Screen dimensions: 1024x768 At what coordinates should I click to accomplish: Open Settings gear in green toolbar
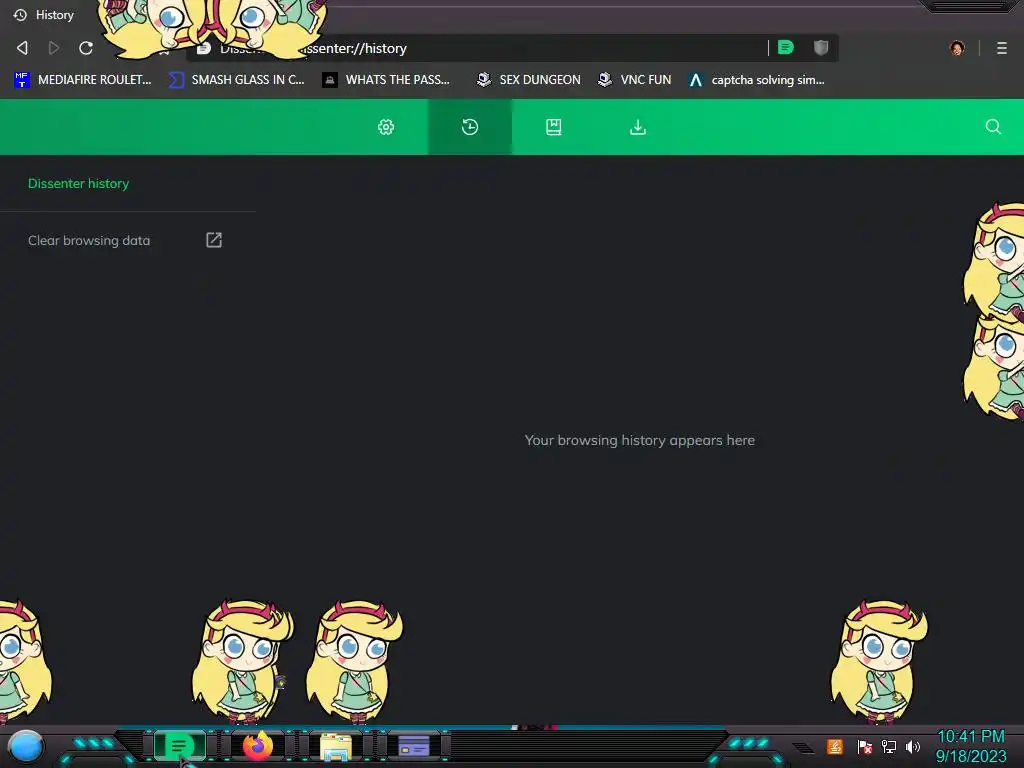(386, 127)
